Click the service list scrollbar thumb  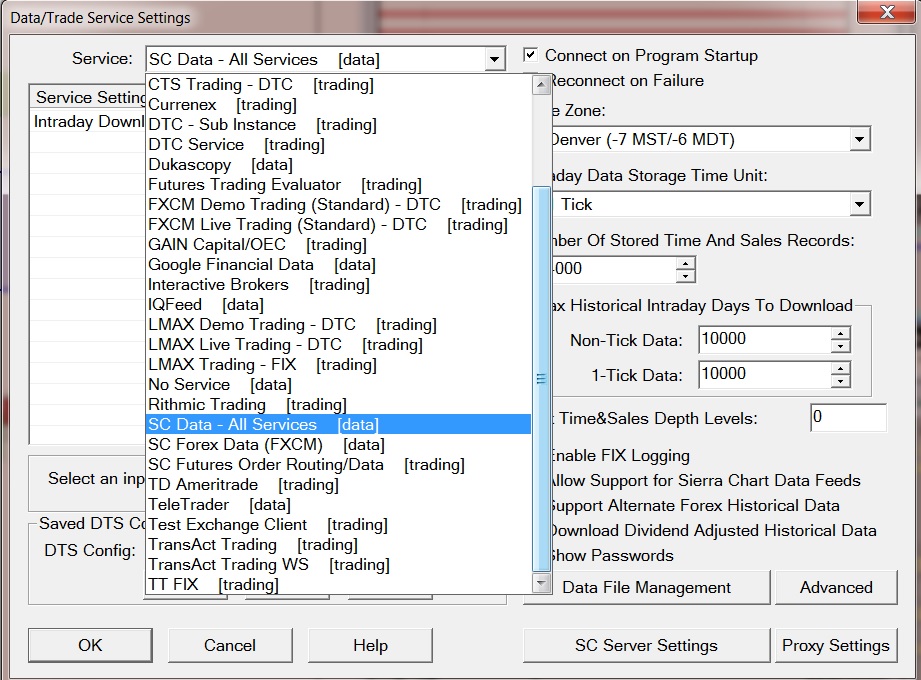point(541,379)
